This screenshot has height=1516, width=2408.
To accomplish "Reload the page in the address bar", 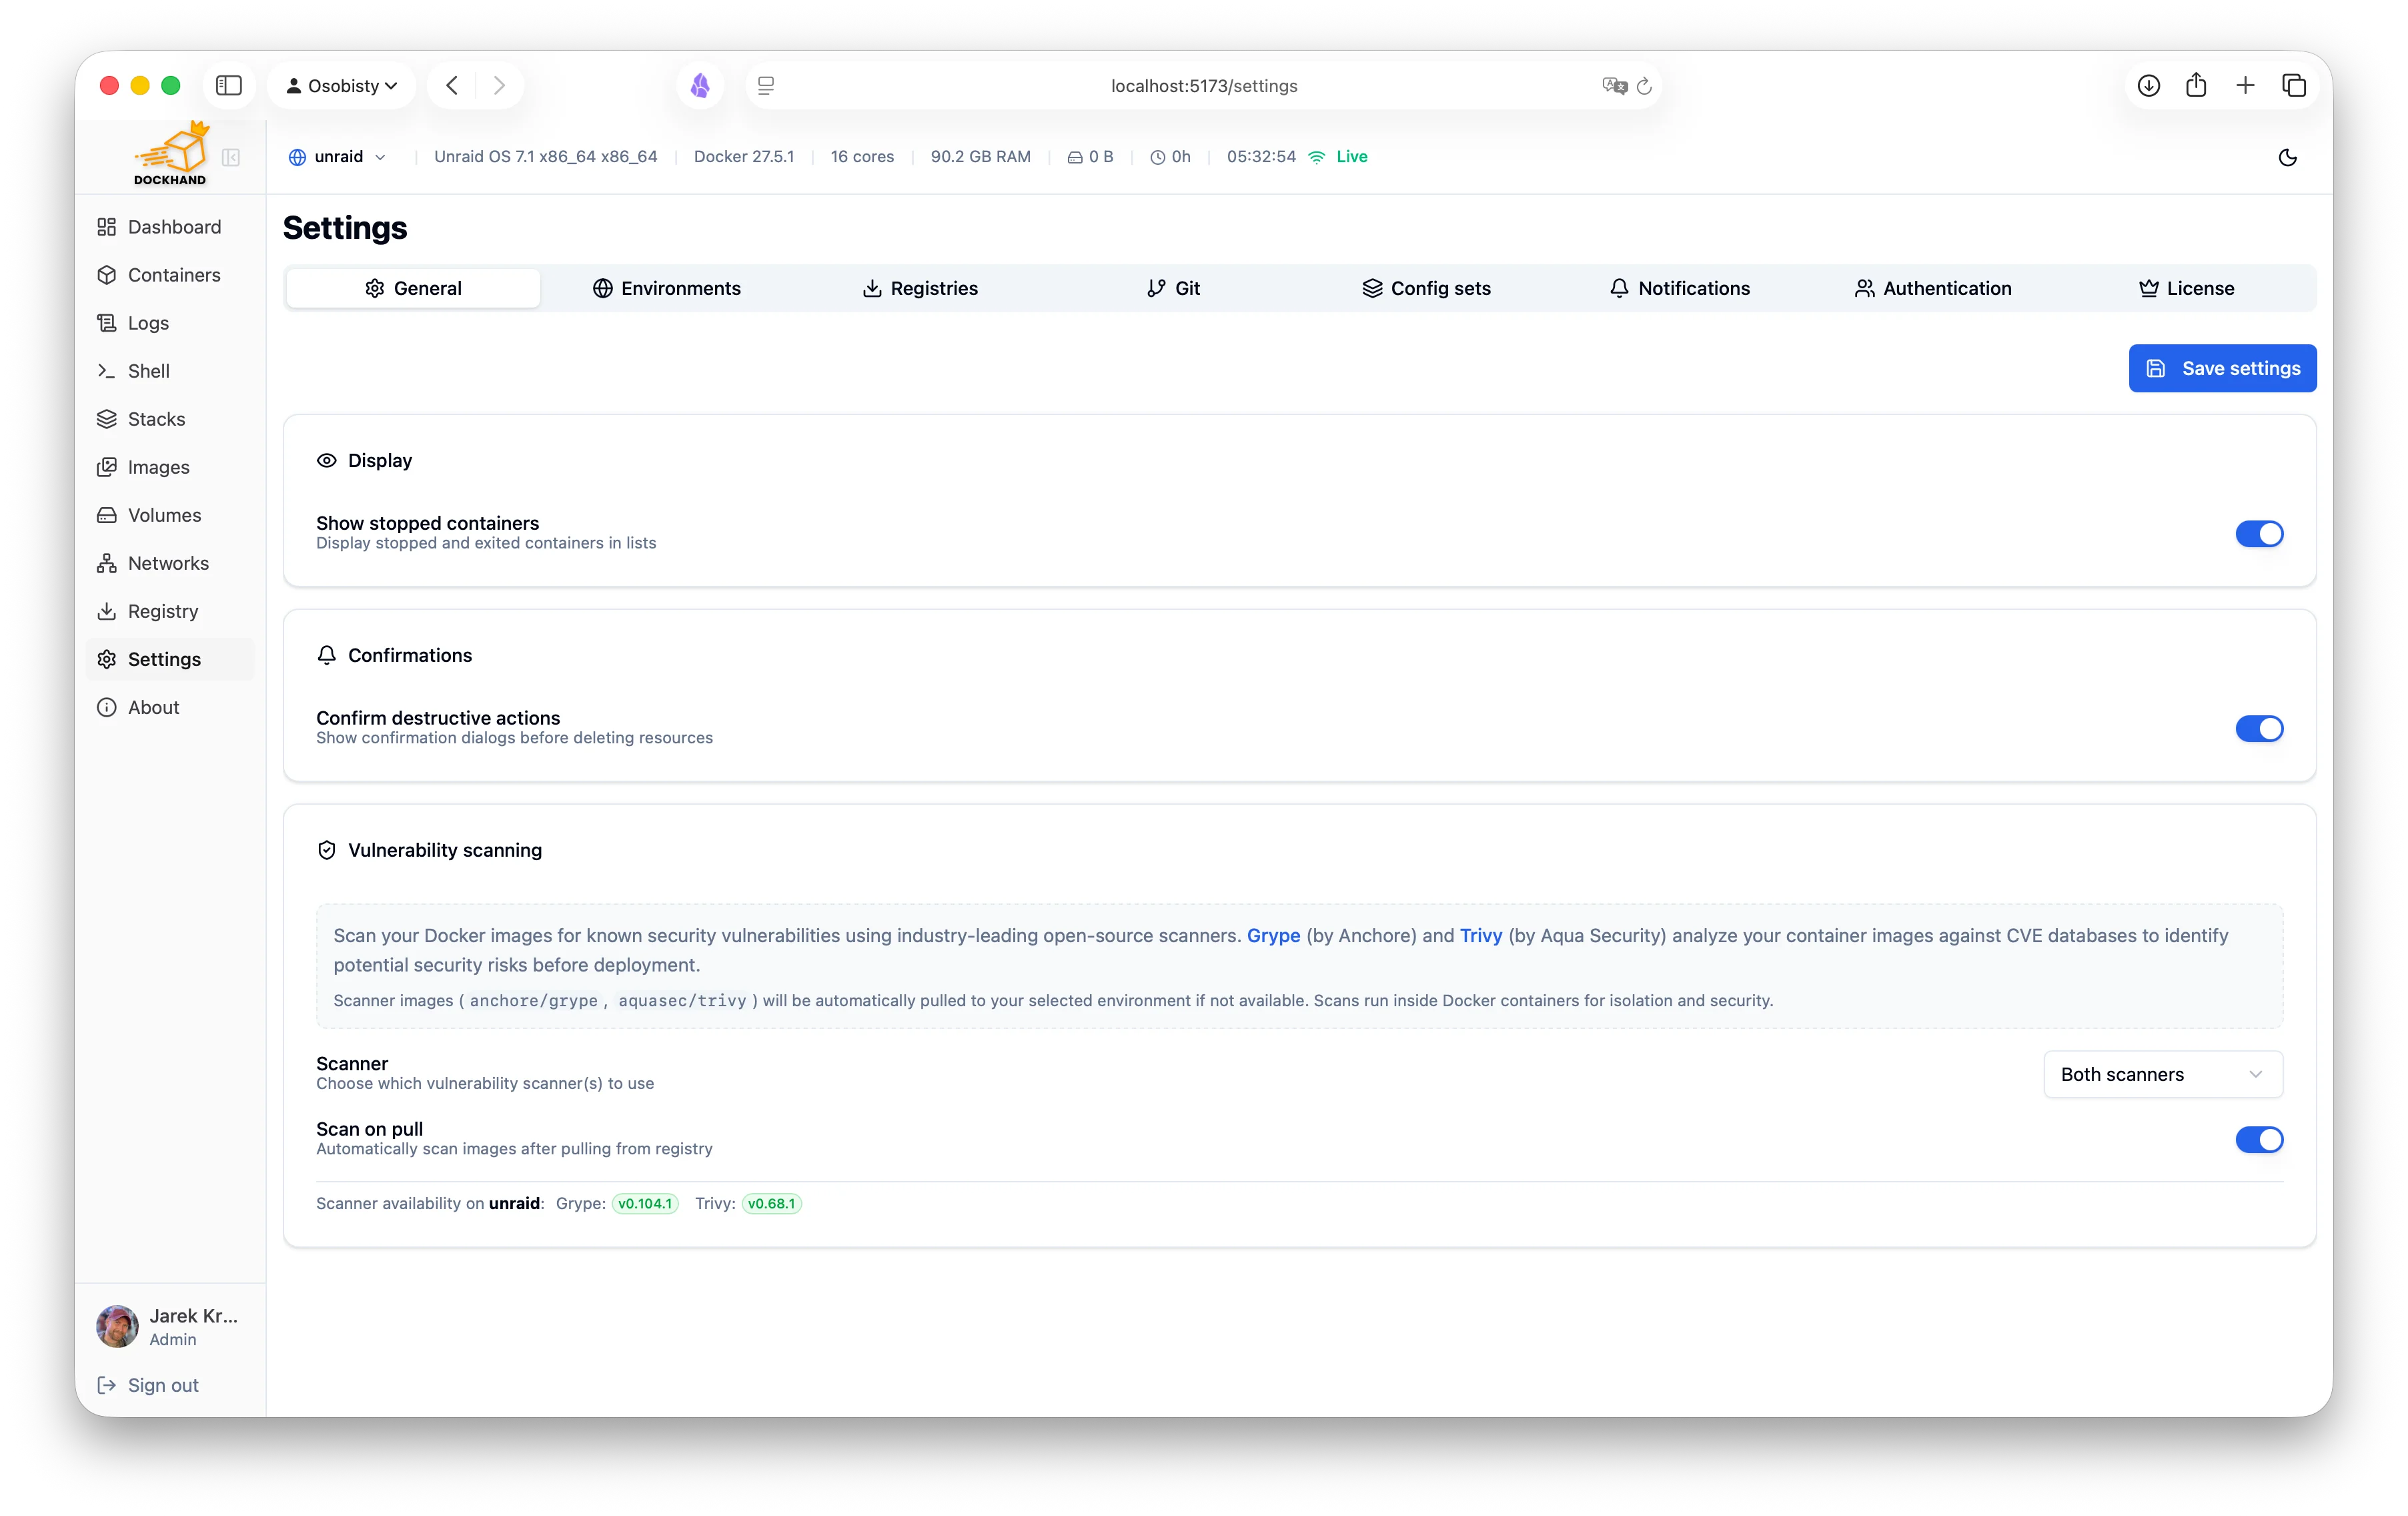I will tap(1644, 86).
